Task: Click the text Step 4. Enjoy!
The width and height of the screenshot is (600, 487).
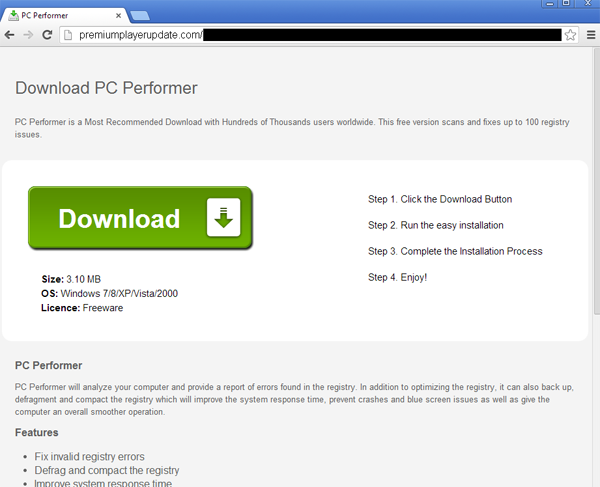Action: [397, 277]
